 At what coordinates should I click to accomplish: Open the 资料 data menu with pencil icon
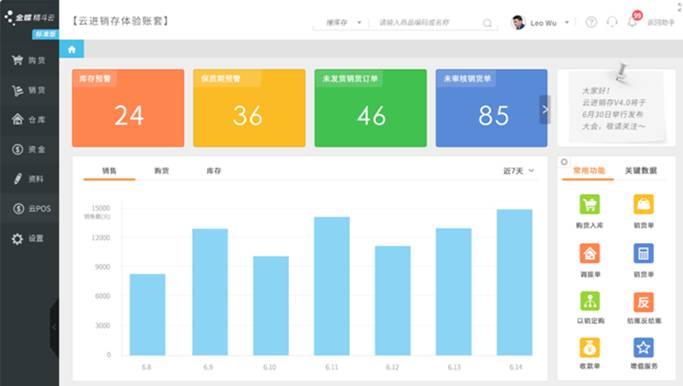tap(29, 179)
